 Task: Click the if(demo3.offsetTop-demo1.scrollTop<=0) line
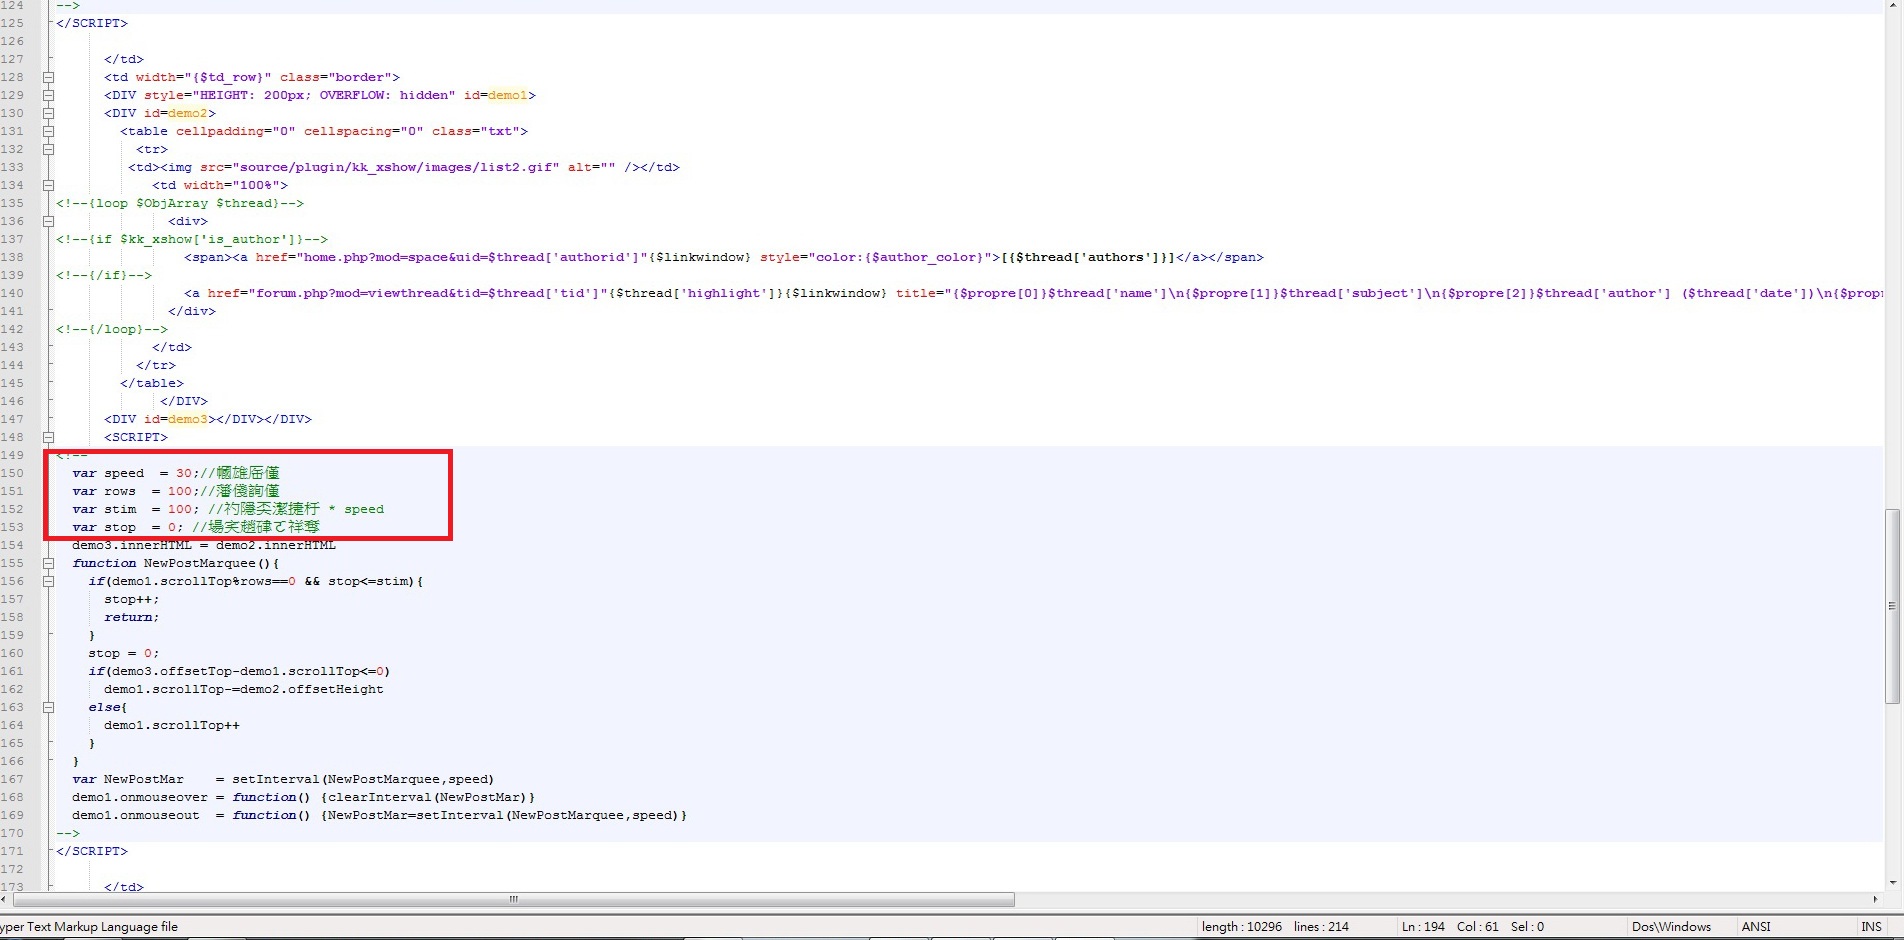[x=240, y=671]
